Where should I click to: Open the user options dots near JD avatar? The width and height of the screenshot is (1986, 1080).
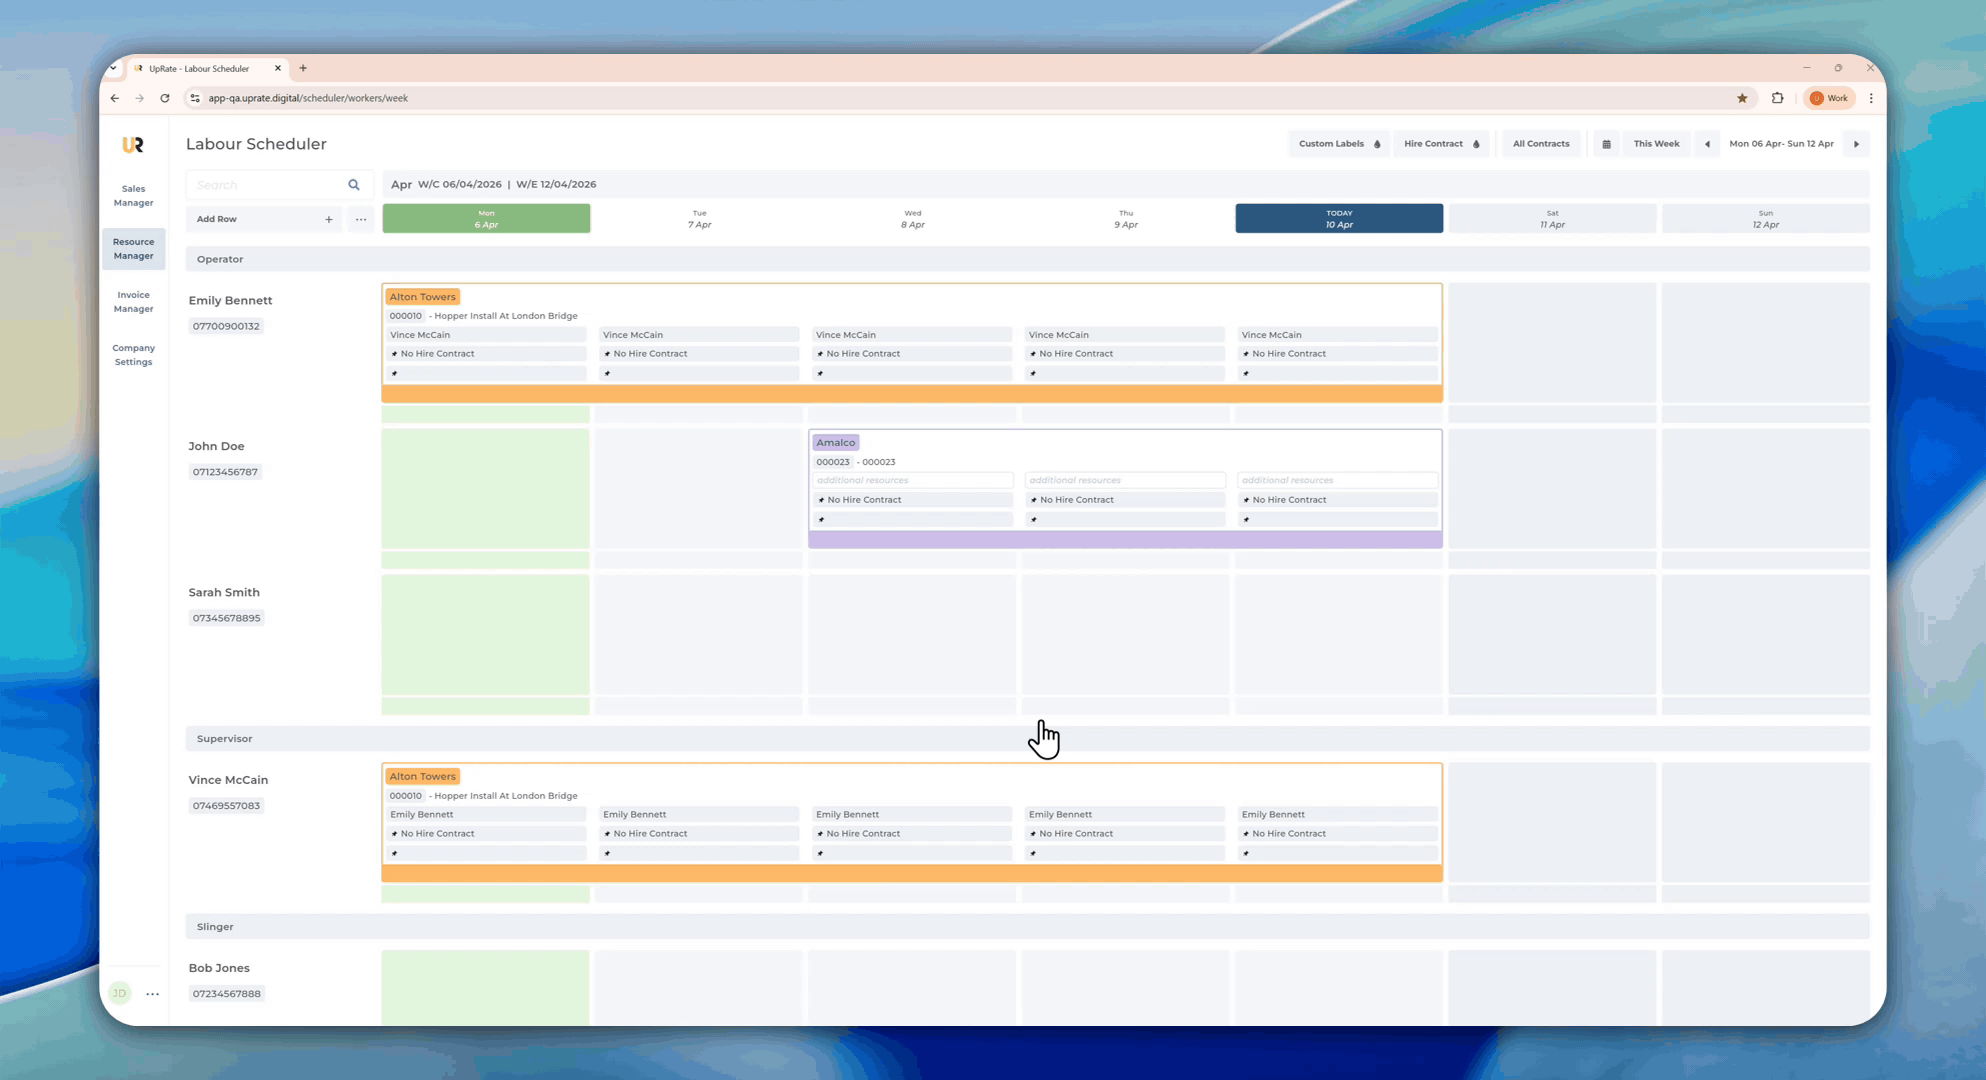[x=152, y=994]
